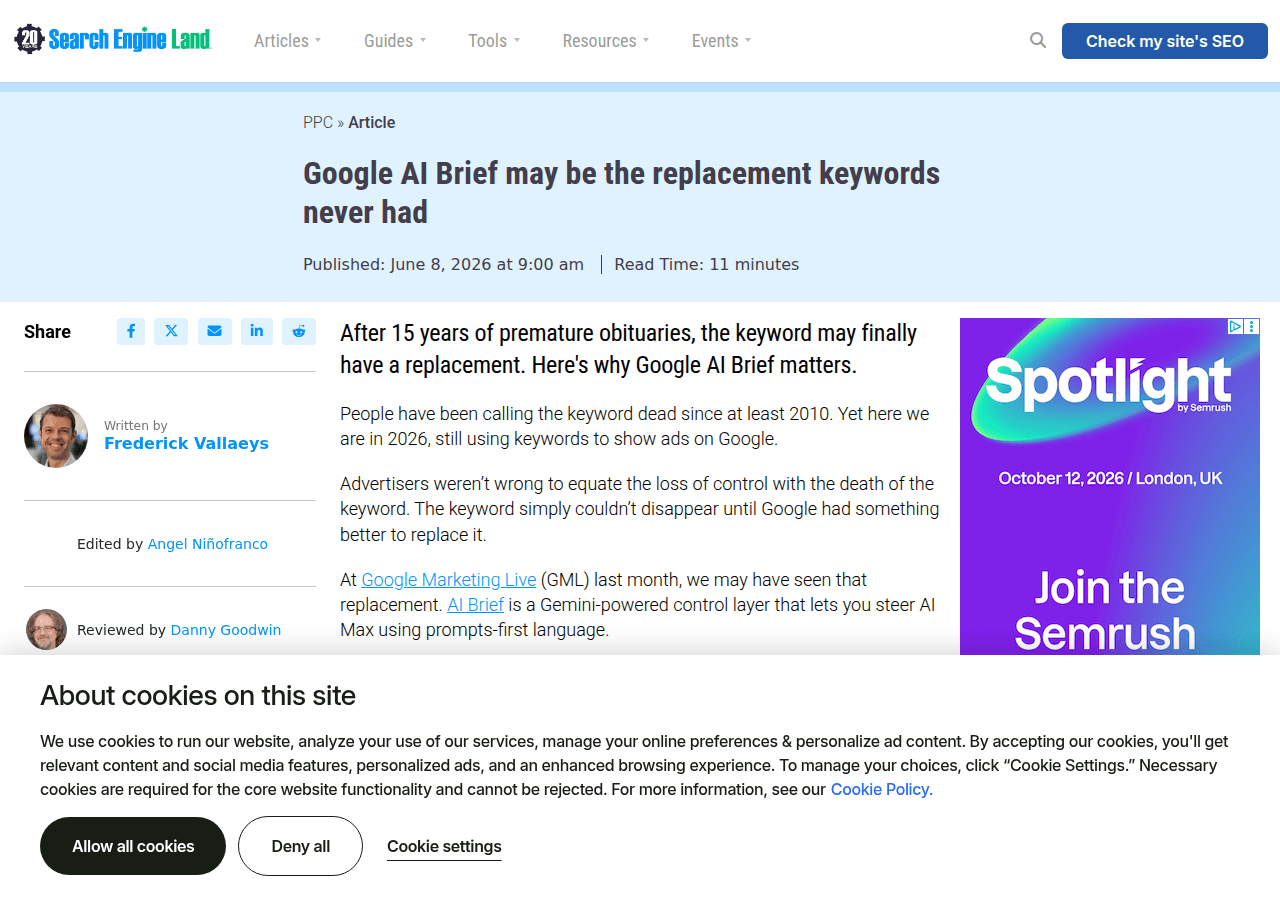This screenshot has width=1280, height=900.
Task: Click the Spotlight by Semrush ad banner
Action: tap(1110, 487)
